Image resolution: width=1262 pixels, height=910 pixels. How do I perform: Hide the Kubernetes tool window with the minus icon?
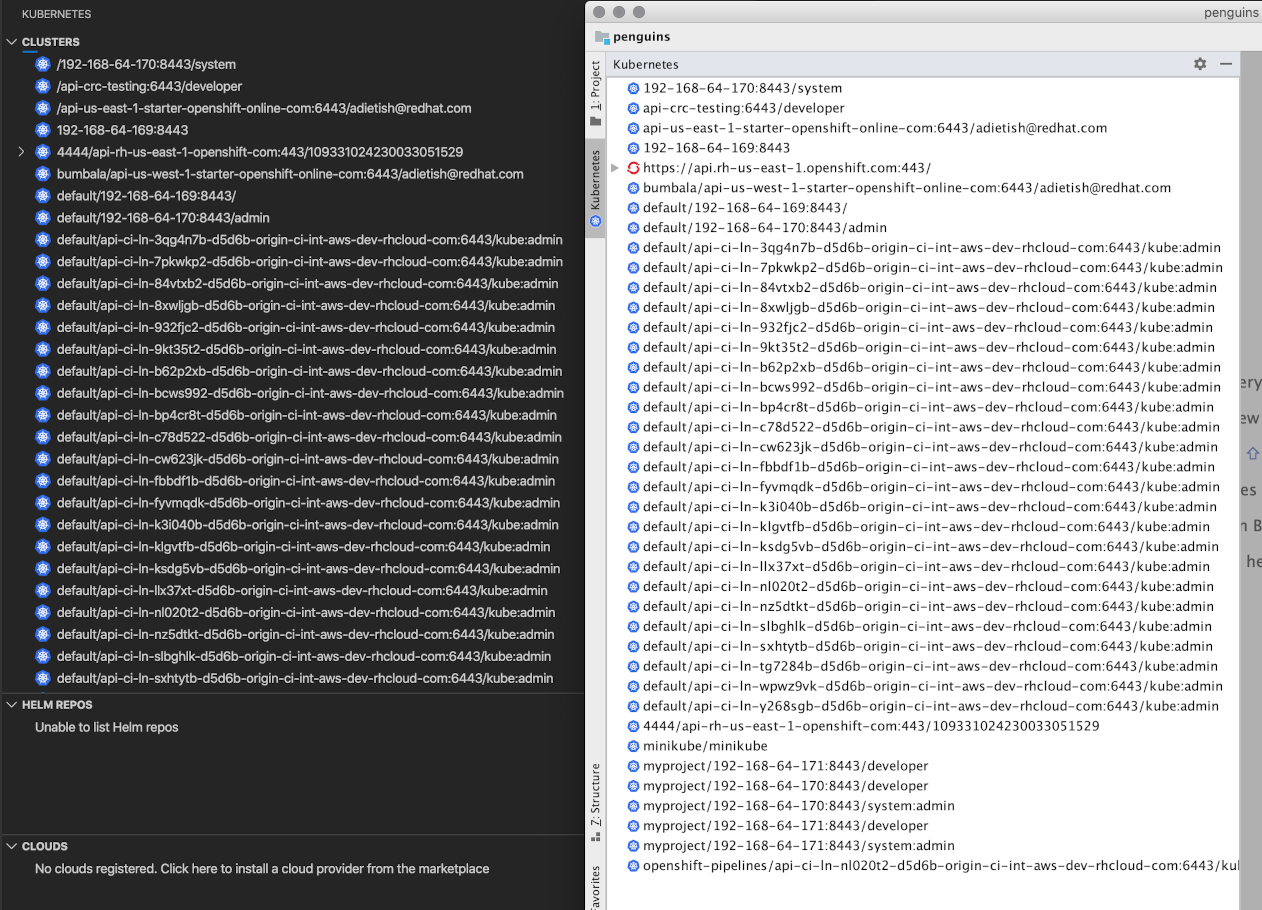(x=1226, y=64)
